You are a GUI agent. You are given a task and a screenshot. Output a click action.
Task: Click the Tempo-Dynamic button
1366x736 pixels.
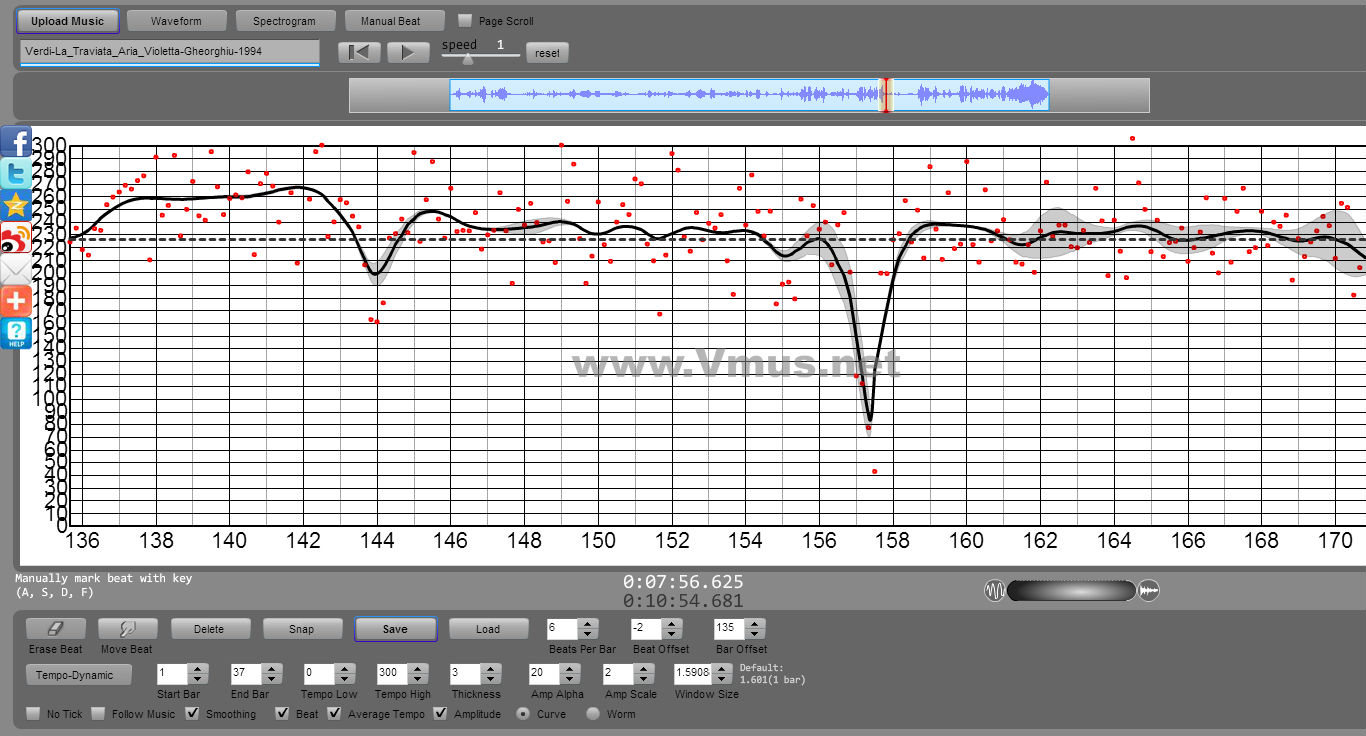coord(77,675)
